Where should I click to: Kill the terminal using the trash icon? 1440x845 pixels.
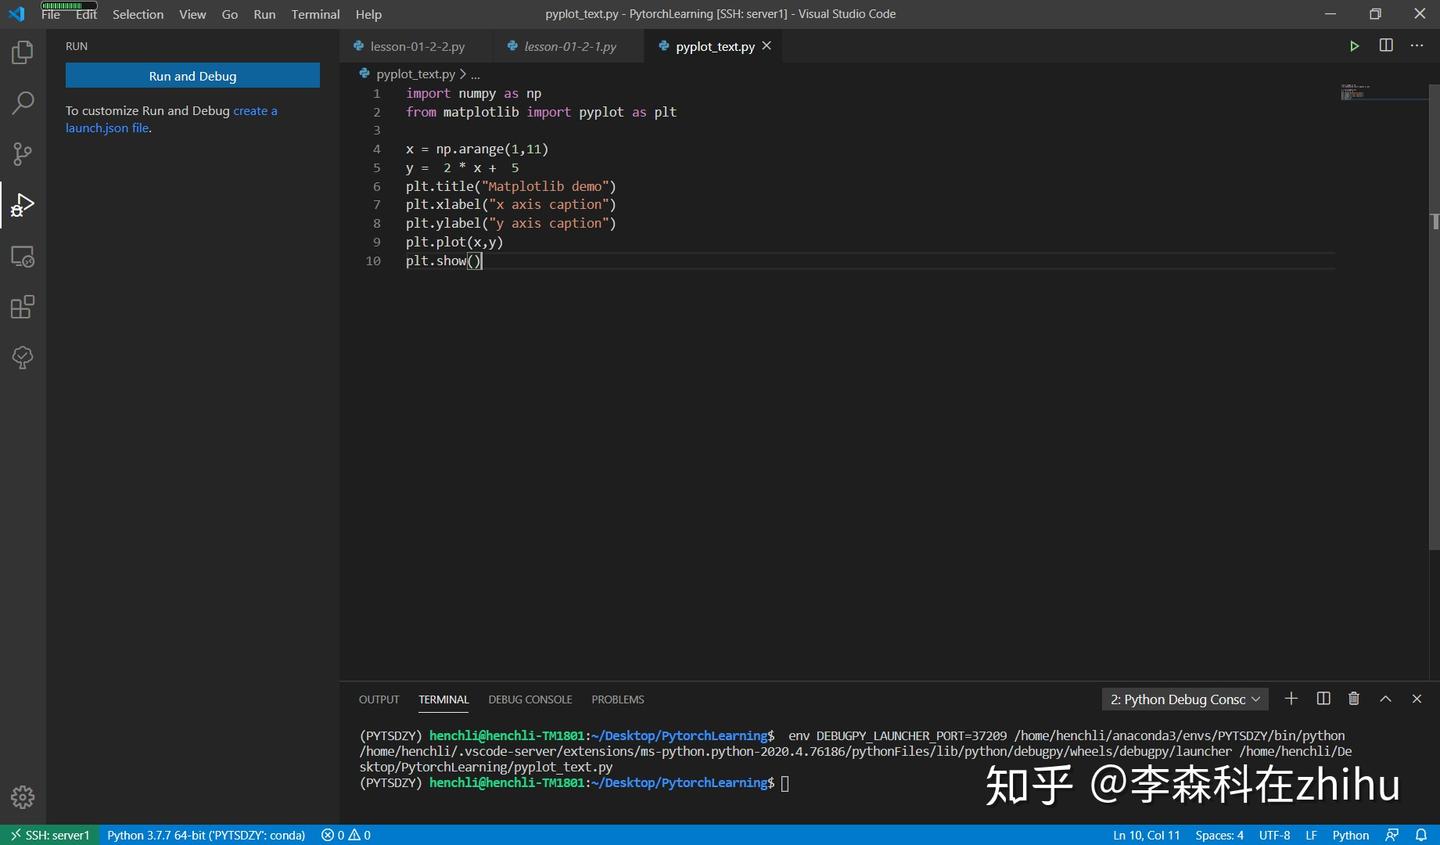click(x=1353, y=699)
